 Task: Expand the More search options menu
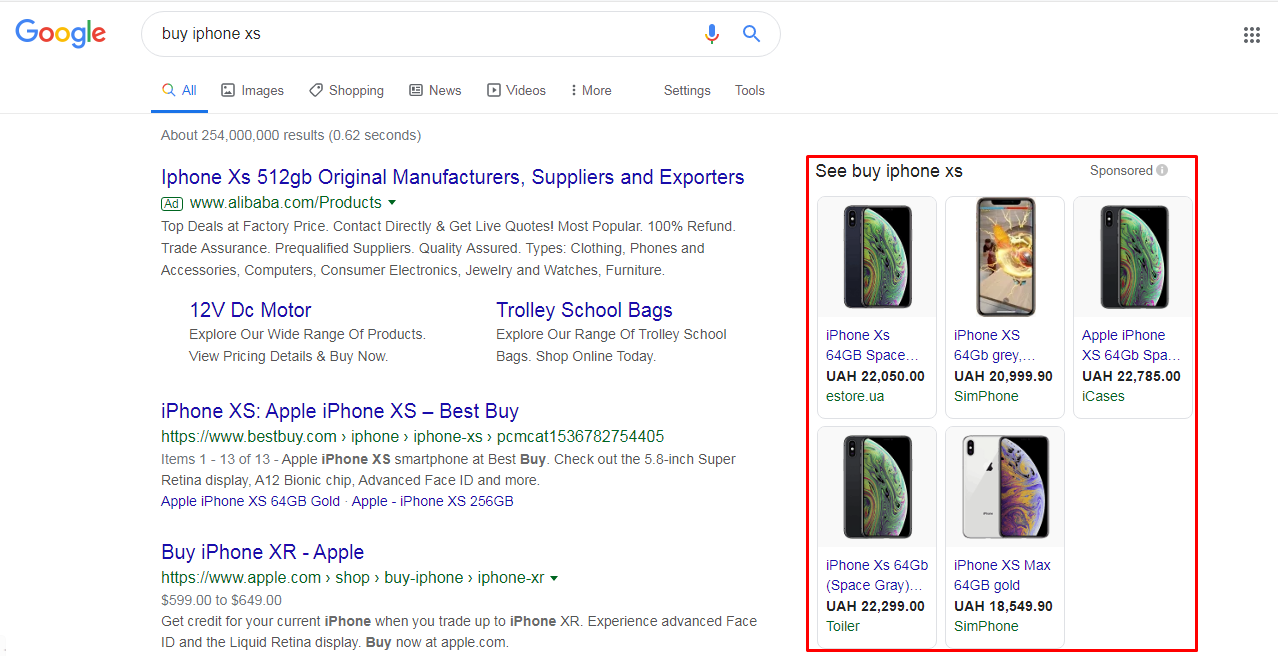pyautogui.click(x=591, y=90)
